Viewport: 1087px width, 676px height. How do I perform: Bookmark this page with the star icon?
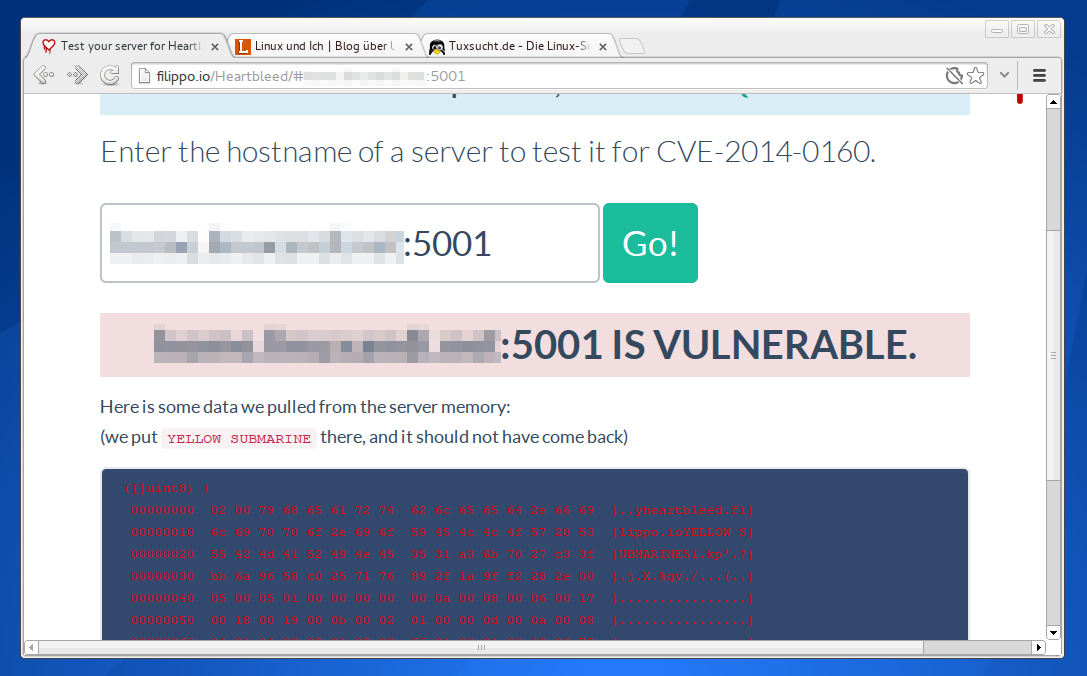[x=975, y=76]
